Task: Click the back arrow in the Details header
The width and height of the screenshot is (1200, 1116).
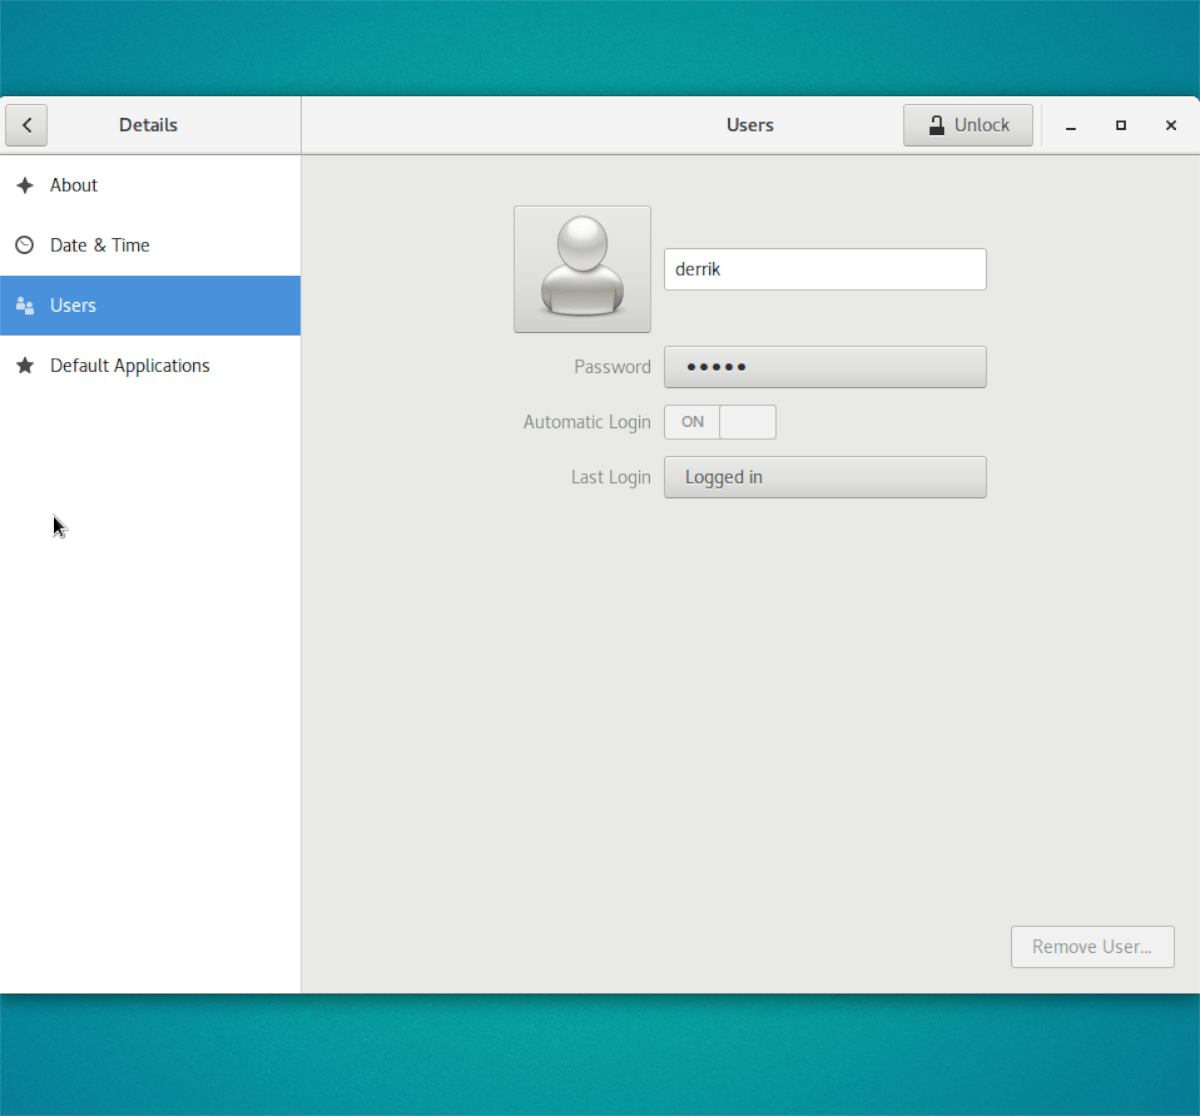Action: coord(26,125)
